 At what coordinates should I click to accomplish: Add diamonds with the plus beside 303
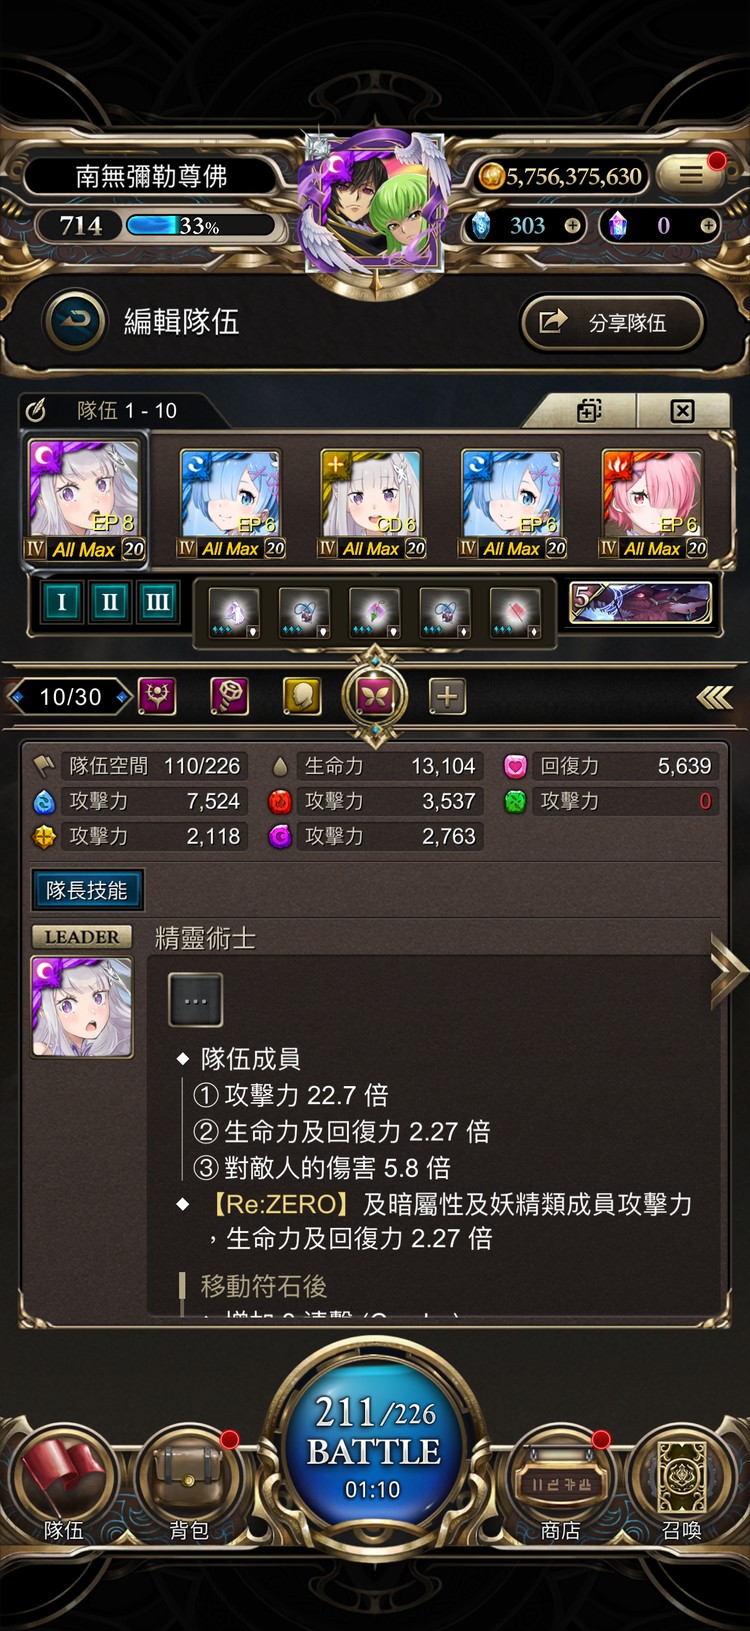coord(572,226)
